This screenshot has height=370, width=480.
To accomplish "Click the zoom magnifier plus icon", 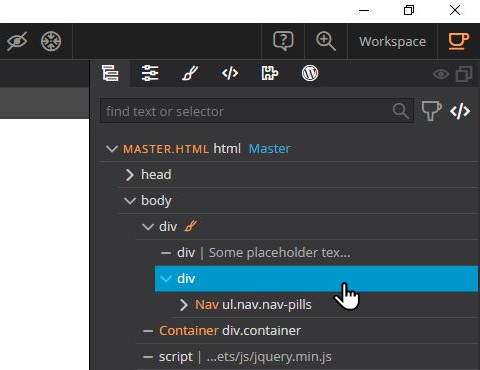I will point(325,41).
